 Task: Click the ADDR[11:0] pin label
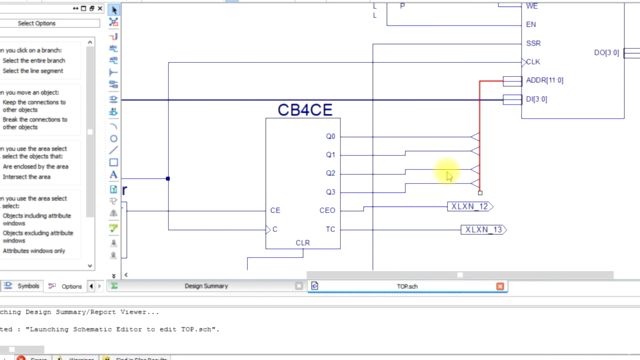(544, 80)
